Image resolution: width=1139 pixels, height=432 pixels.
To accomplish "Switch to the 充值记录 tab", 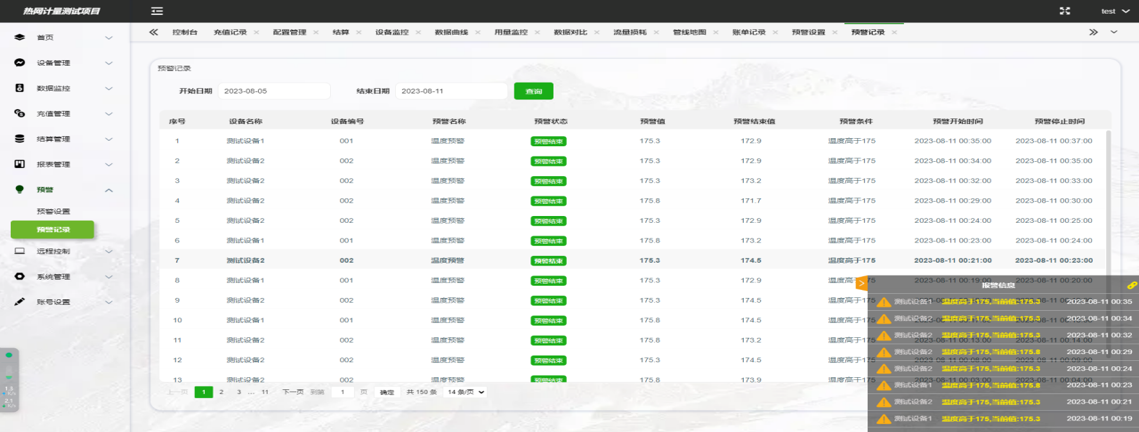I will 230,33.
